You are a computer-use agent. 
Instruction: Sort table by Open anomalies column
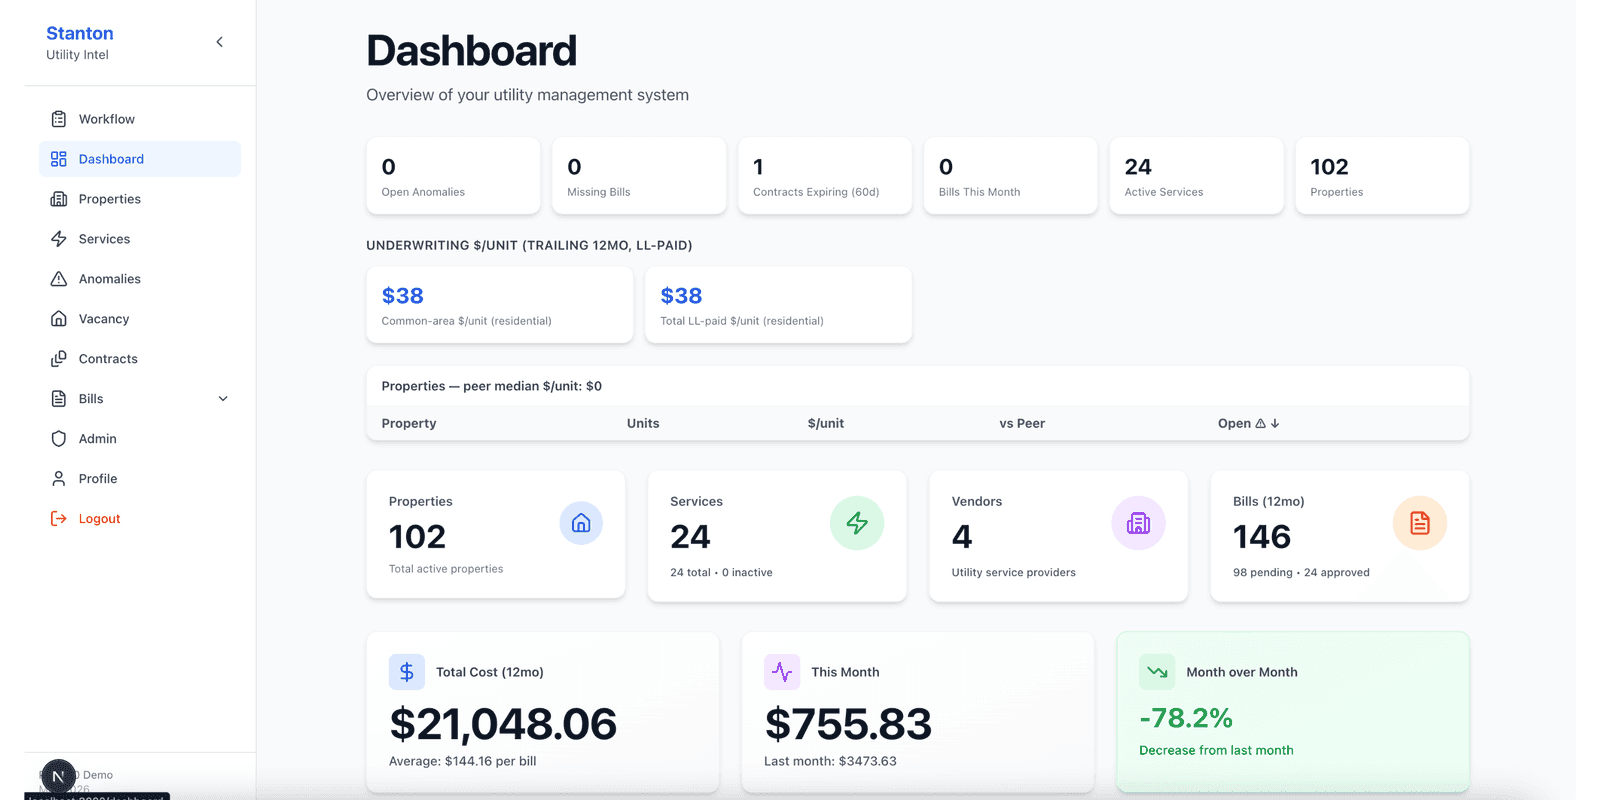pos(1248,423)
